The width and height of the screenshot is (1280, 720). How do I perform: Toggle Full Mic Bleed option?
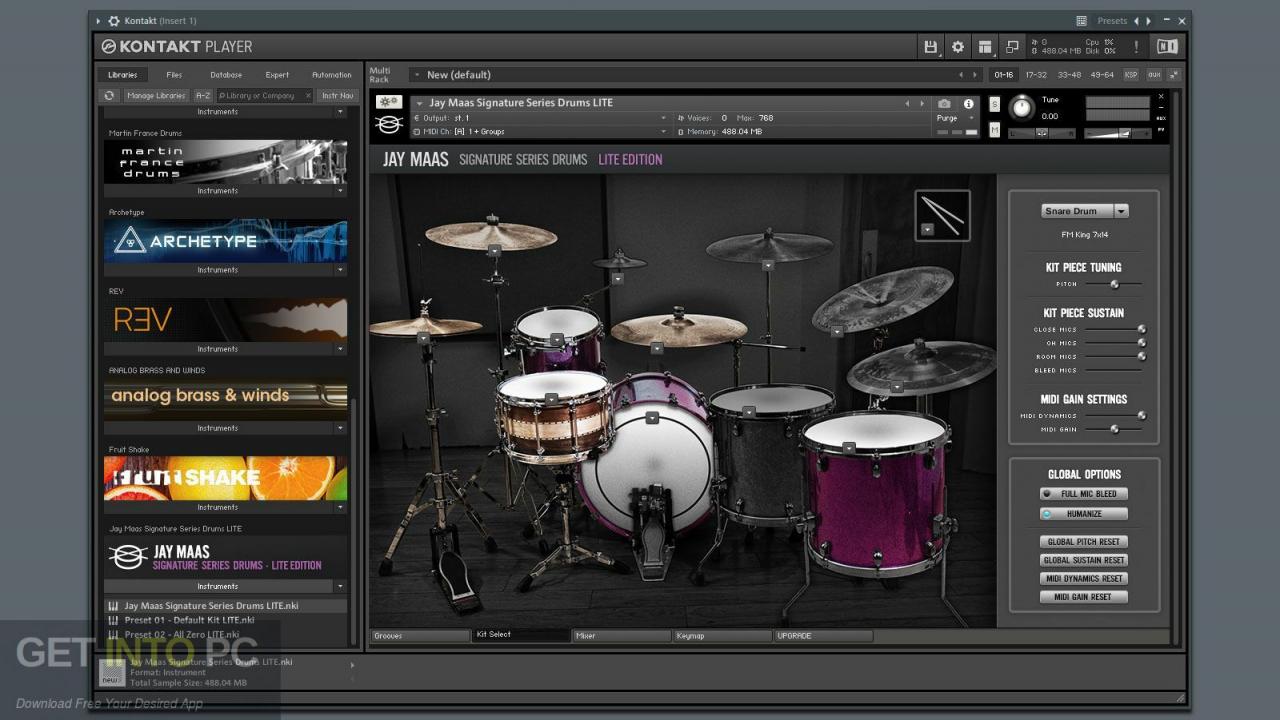click(x=1083, y=494)
